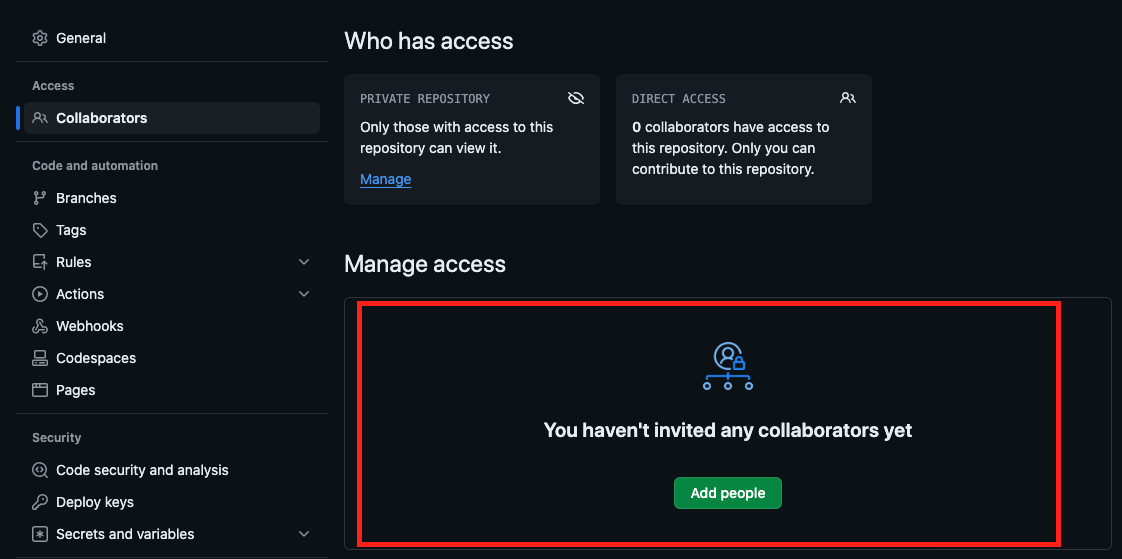Click the Deploy keys key icon

point(40,502)
